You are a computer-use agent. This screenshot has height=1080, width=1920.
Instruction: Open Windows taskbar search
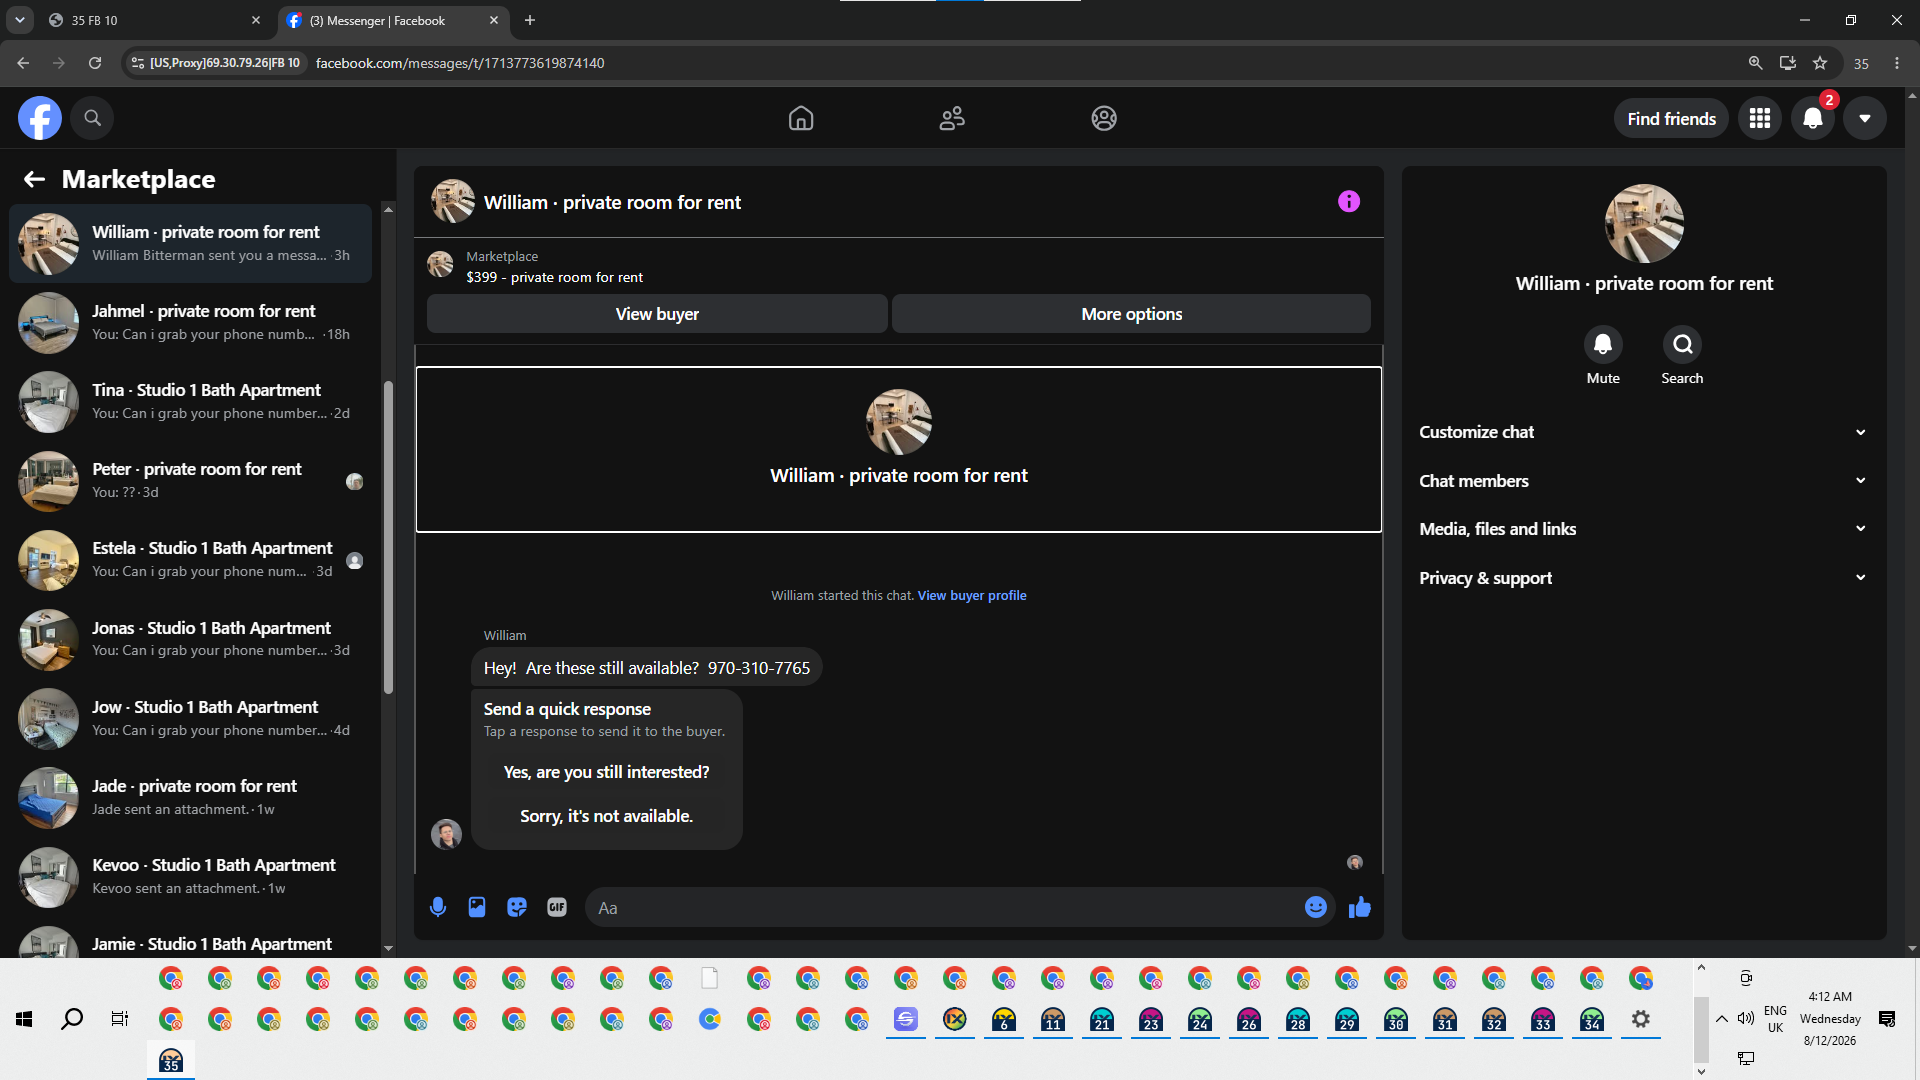72,1019
